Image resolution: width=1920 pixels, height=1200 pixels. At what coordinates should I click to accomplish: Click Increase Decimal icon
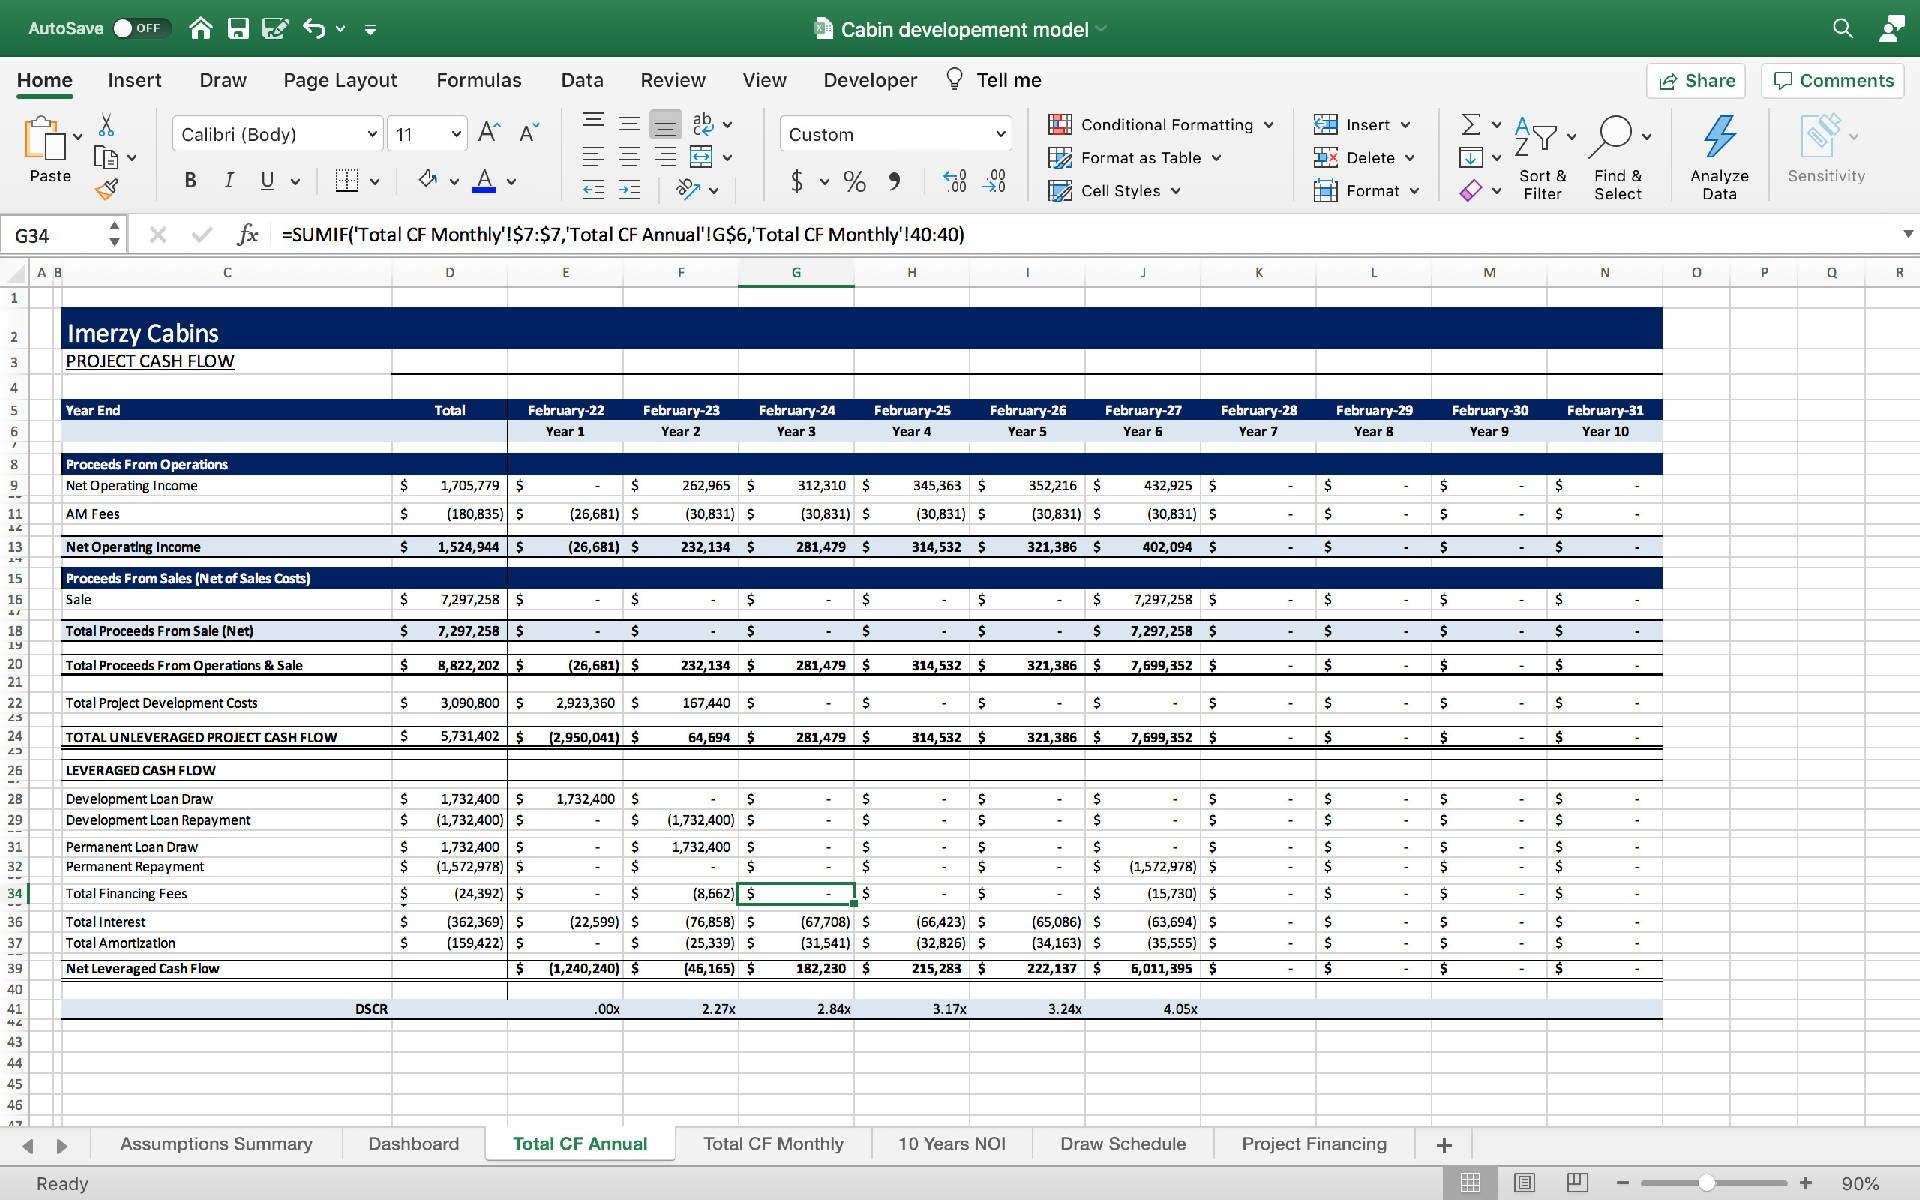955,181
